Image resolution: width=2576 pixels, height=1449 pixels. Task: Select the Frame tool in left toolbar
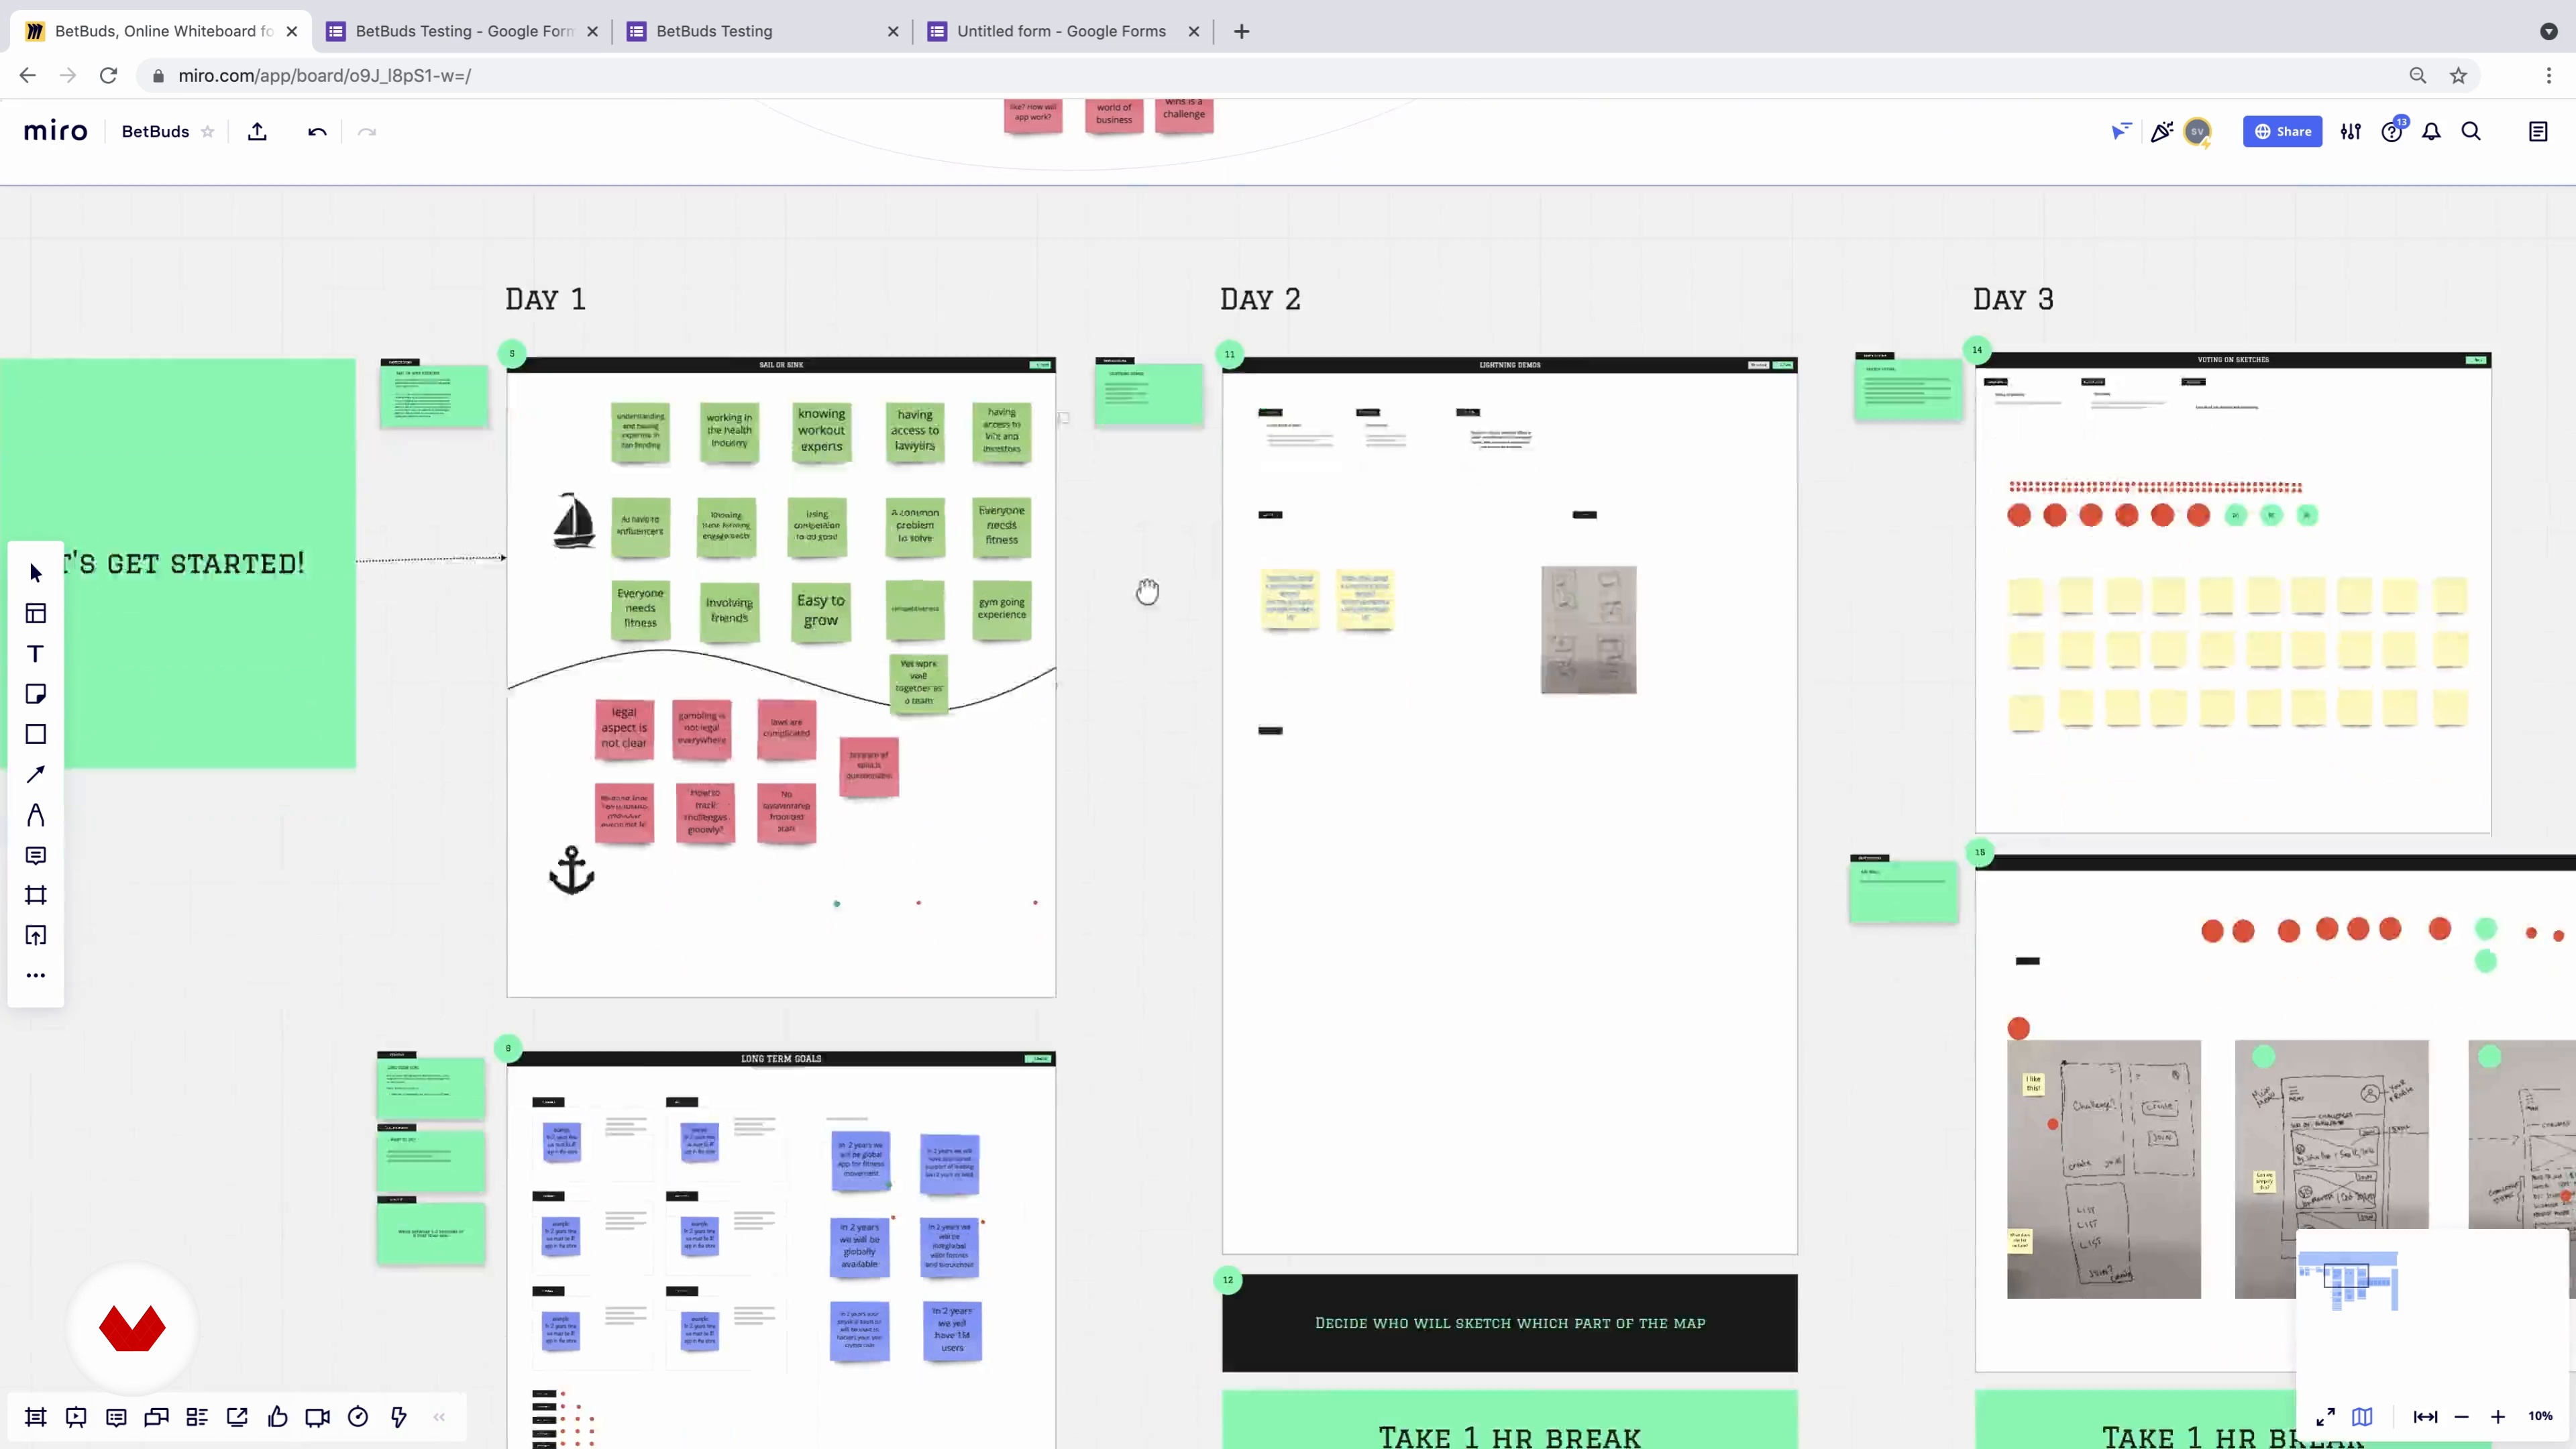click(36, 895)
